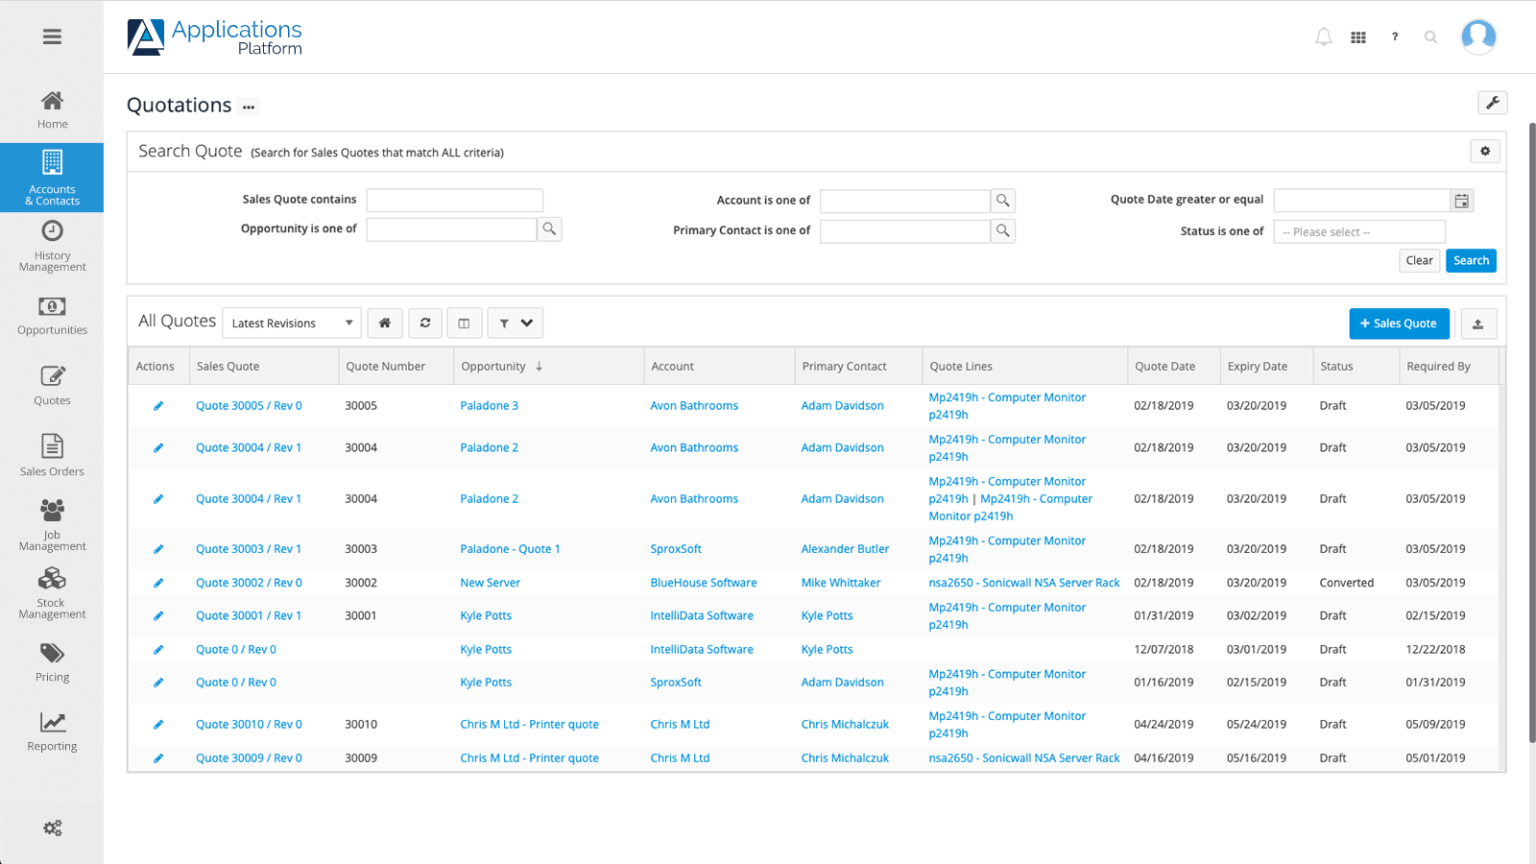
Task: Open the Search Quote gear settings icon
Action: pos(1485,151)
